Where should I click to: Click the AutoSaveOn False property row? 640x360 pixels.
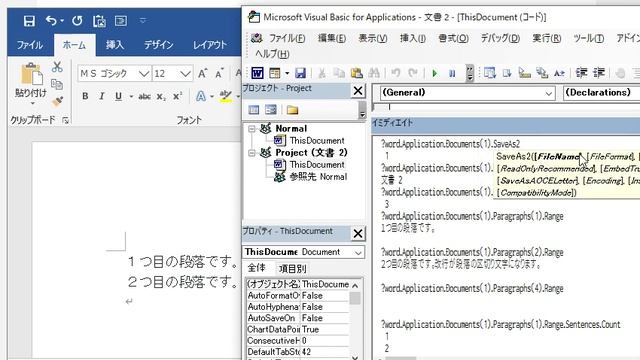pos(298,318)
